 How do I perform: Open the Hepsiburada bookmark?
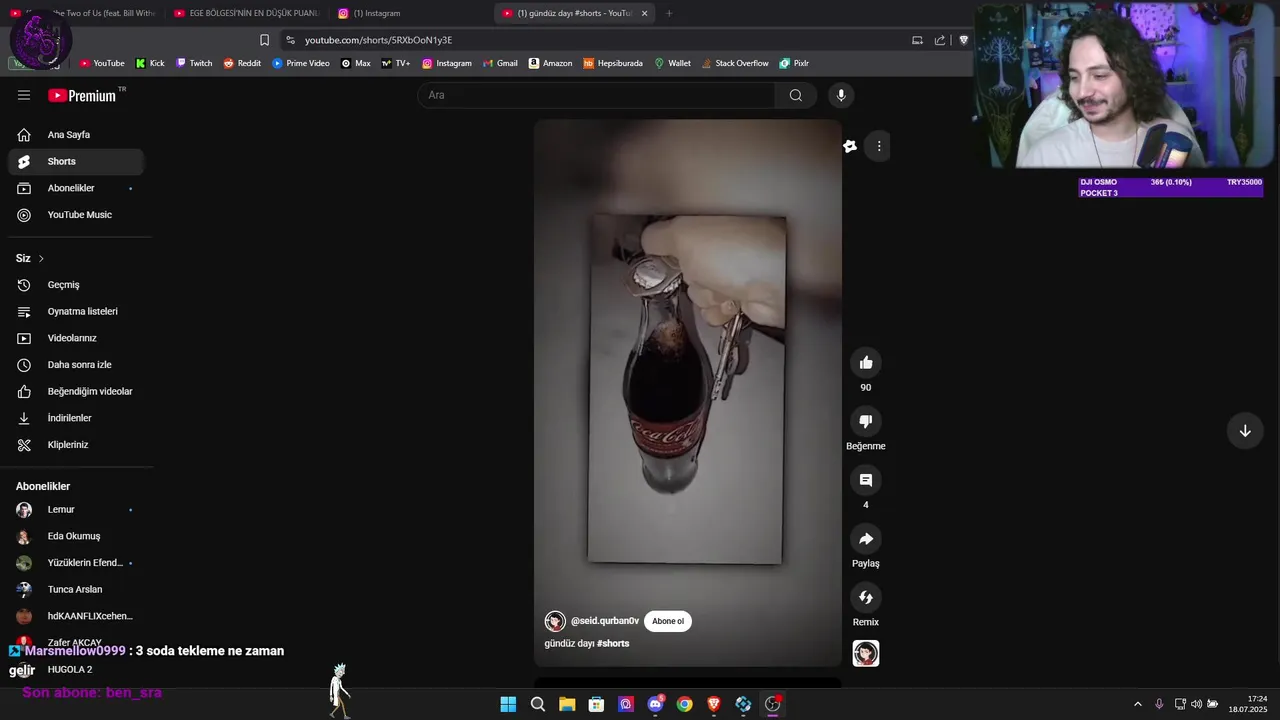tap(613, 63)
